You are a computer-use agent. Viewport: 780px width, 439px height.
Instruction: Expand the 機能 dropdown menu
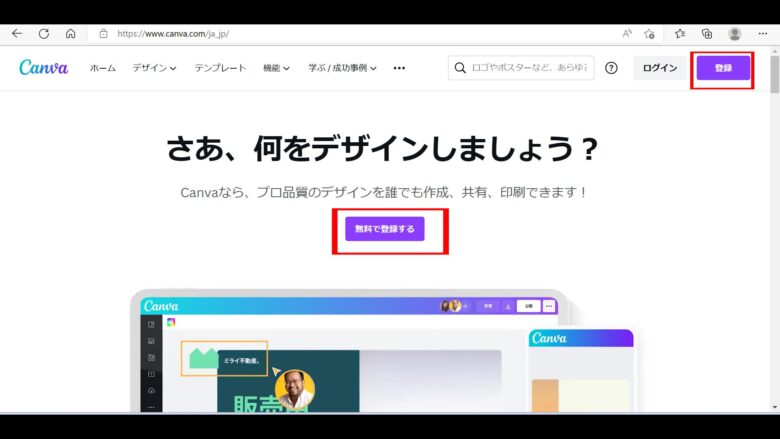[276, 68]
